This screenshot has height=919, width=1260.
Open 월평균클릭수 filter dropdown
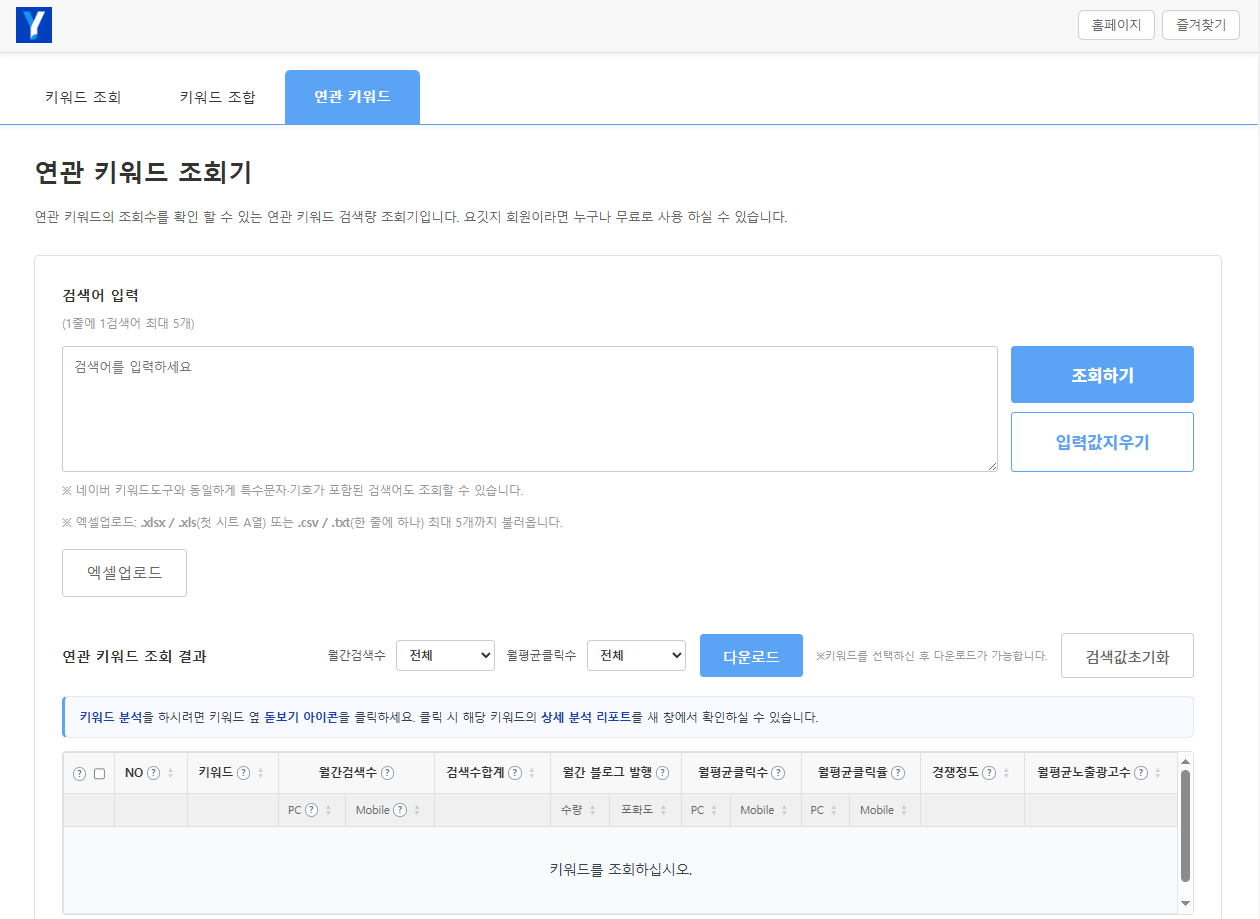tap(636, 655)
